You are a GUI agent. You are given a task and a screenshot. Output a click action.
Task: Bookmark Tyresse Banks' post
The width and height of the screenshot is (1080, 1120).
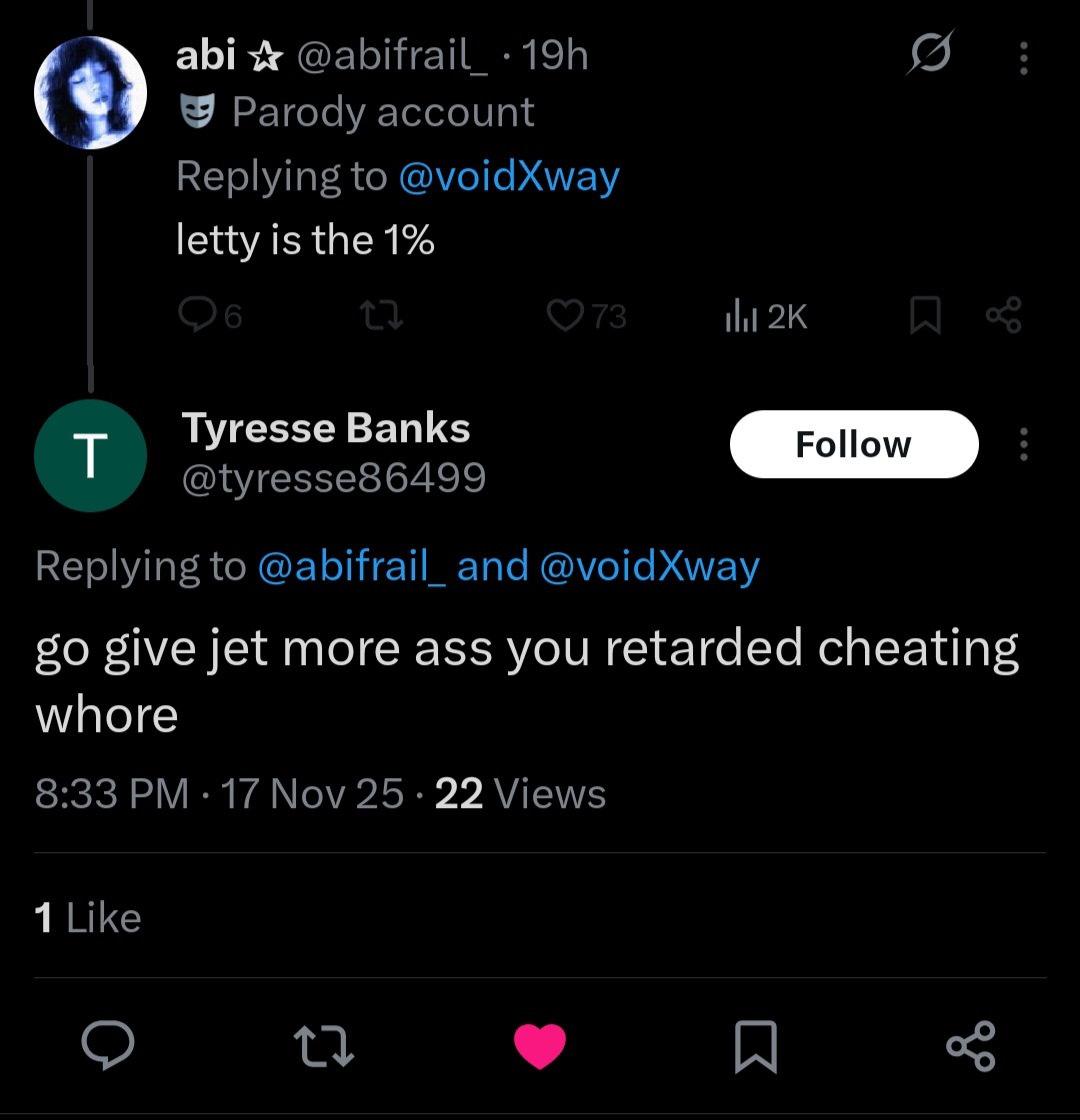[756, 1046]
